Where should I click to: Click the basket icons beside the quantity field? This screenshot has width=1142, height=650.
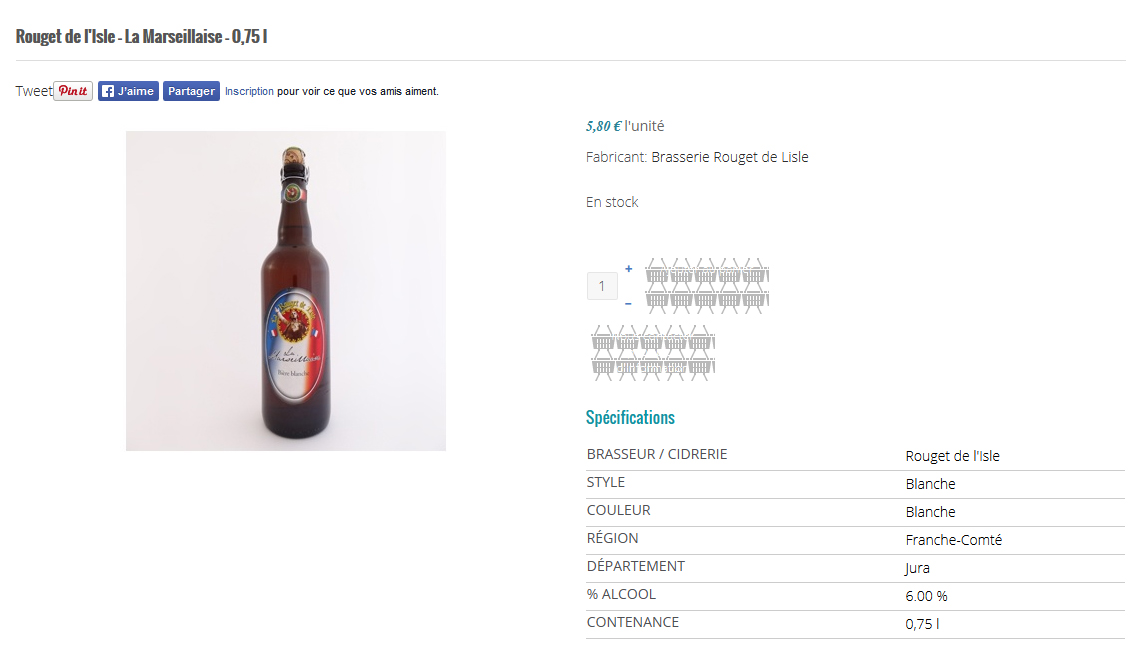707,285
